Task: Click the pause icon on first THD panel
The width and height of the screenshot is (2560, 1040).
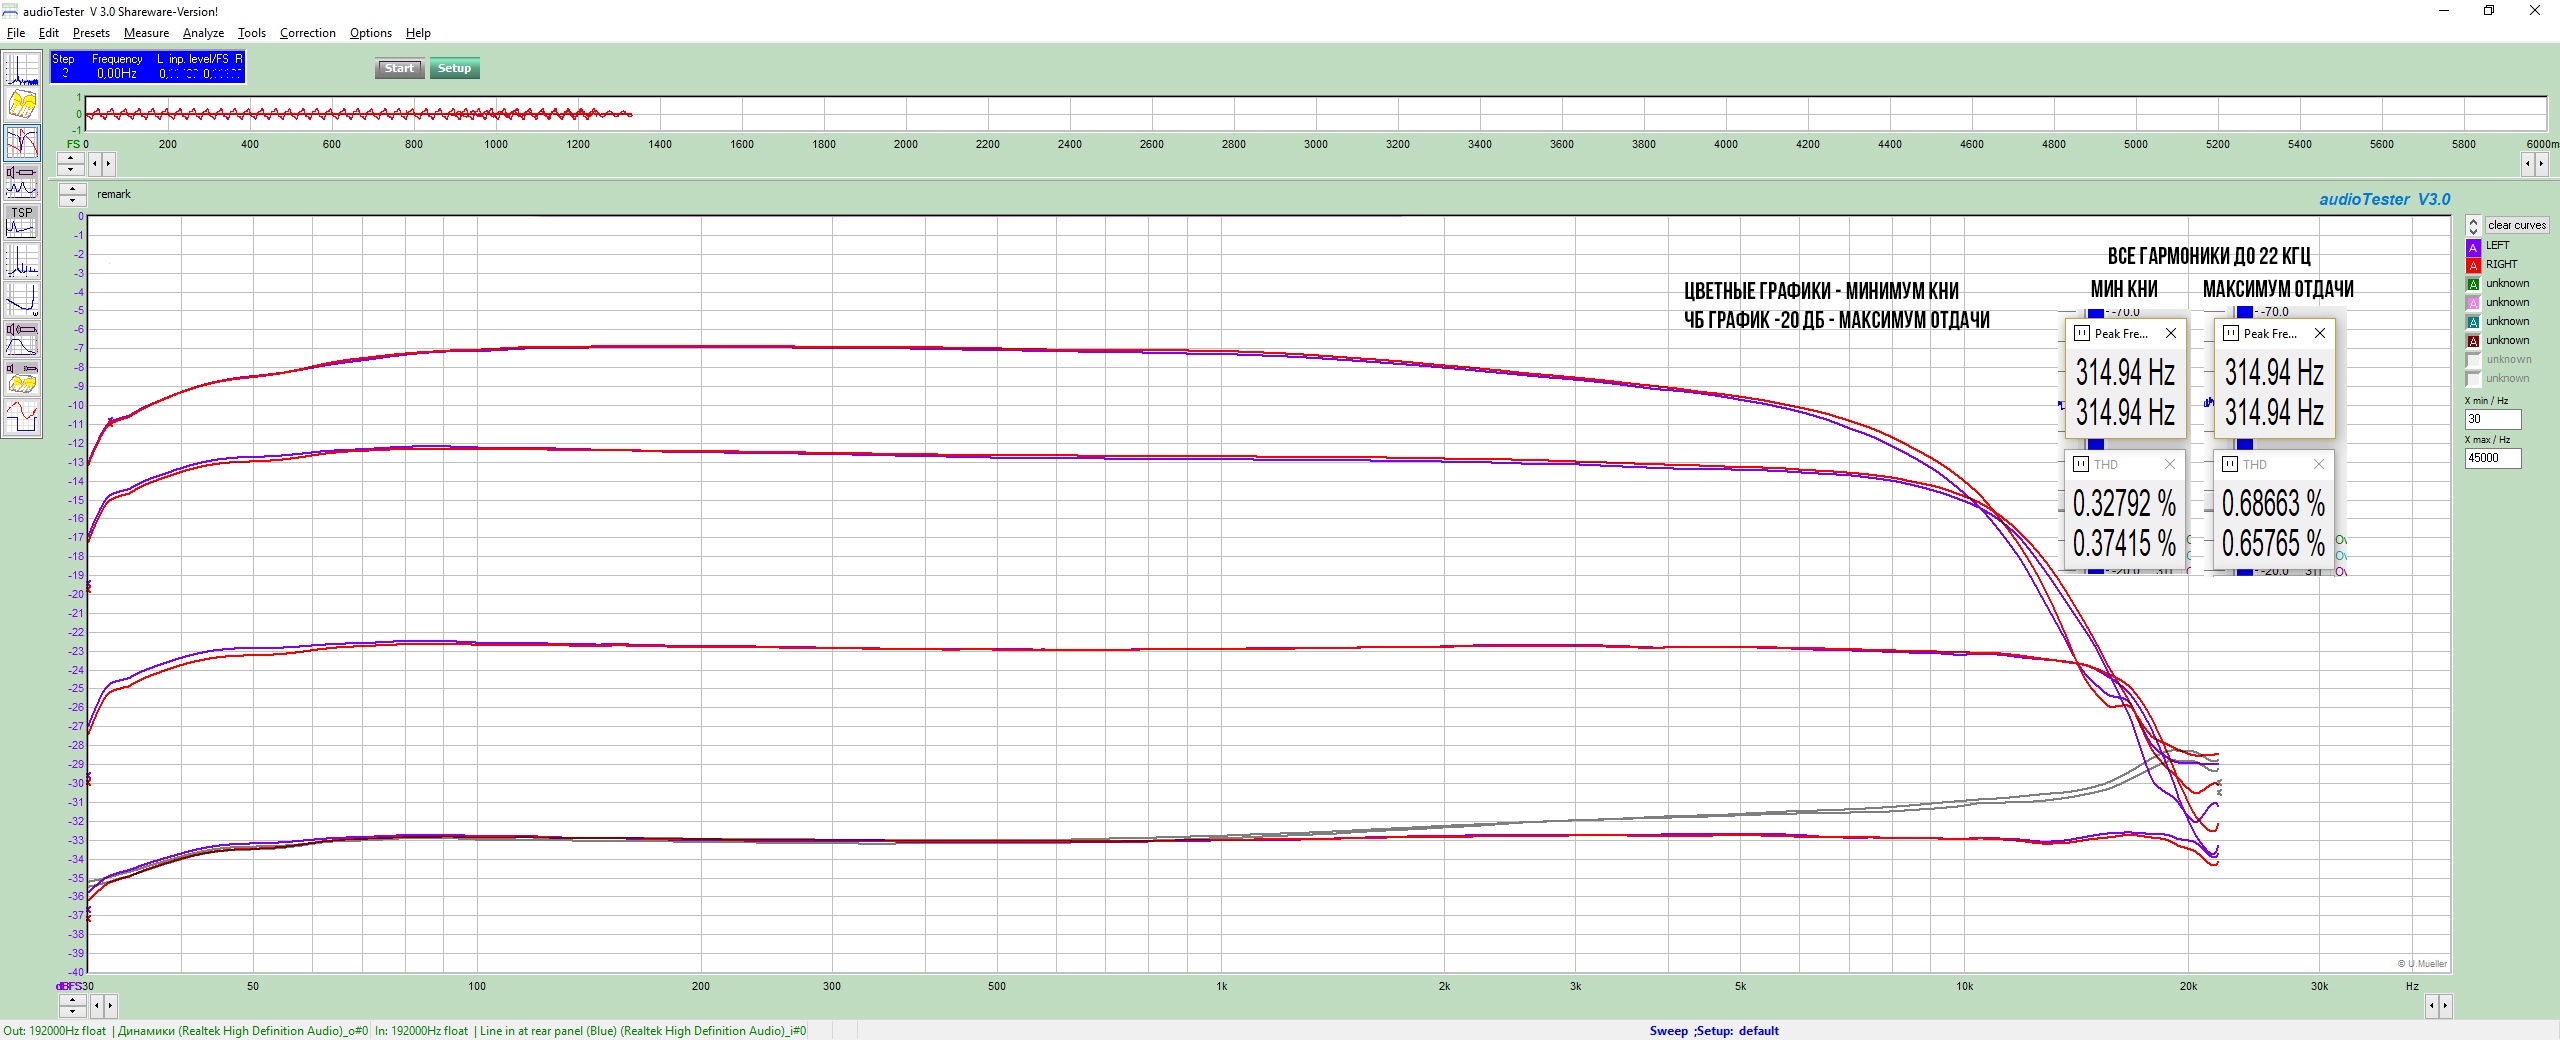Action: (2081, 464)
